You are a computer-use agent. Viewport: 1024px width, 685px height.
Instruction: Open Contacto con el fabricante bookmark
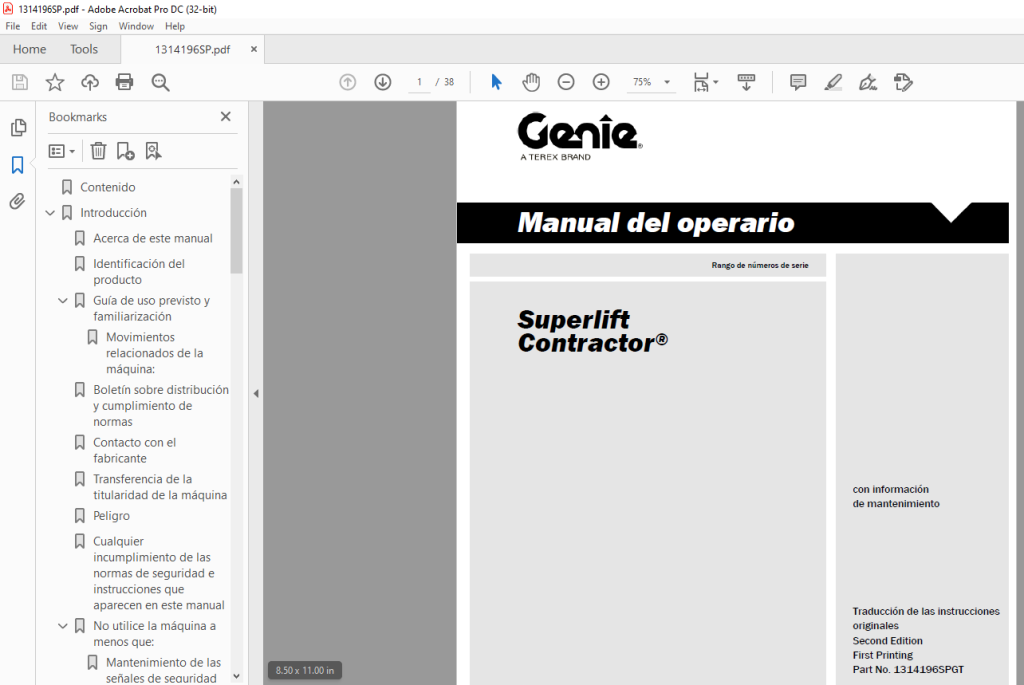click(x=135, y=451)
